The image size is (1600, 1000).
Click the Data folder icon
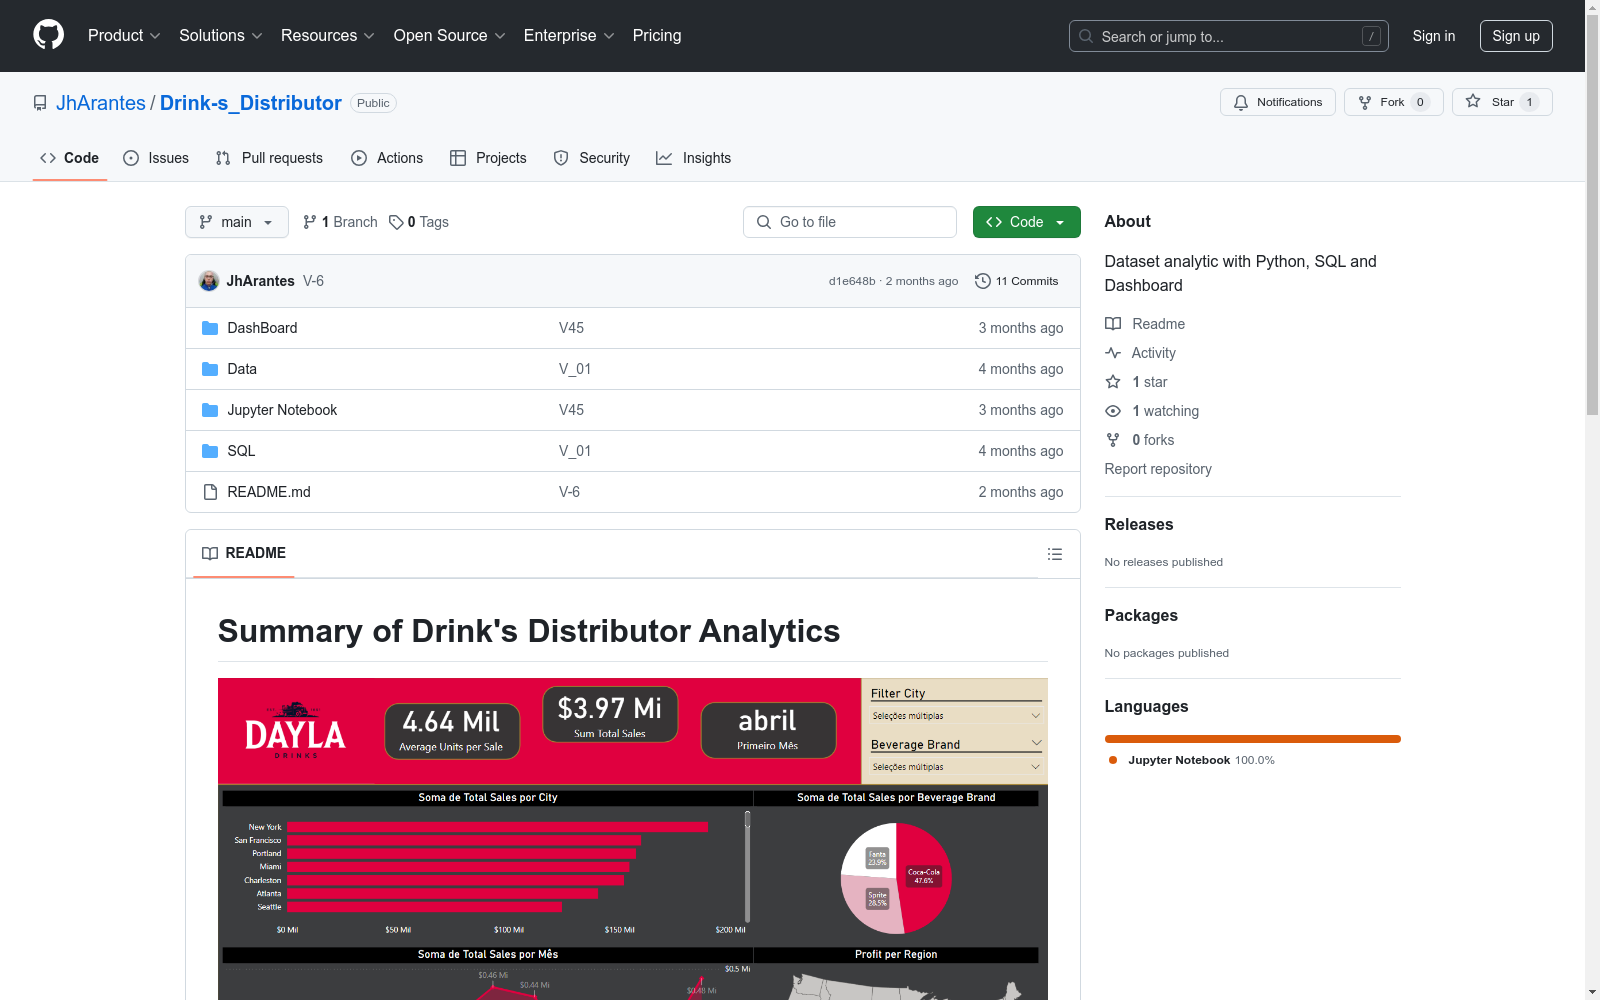210,369
